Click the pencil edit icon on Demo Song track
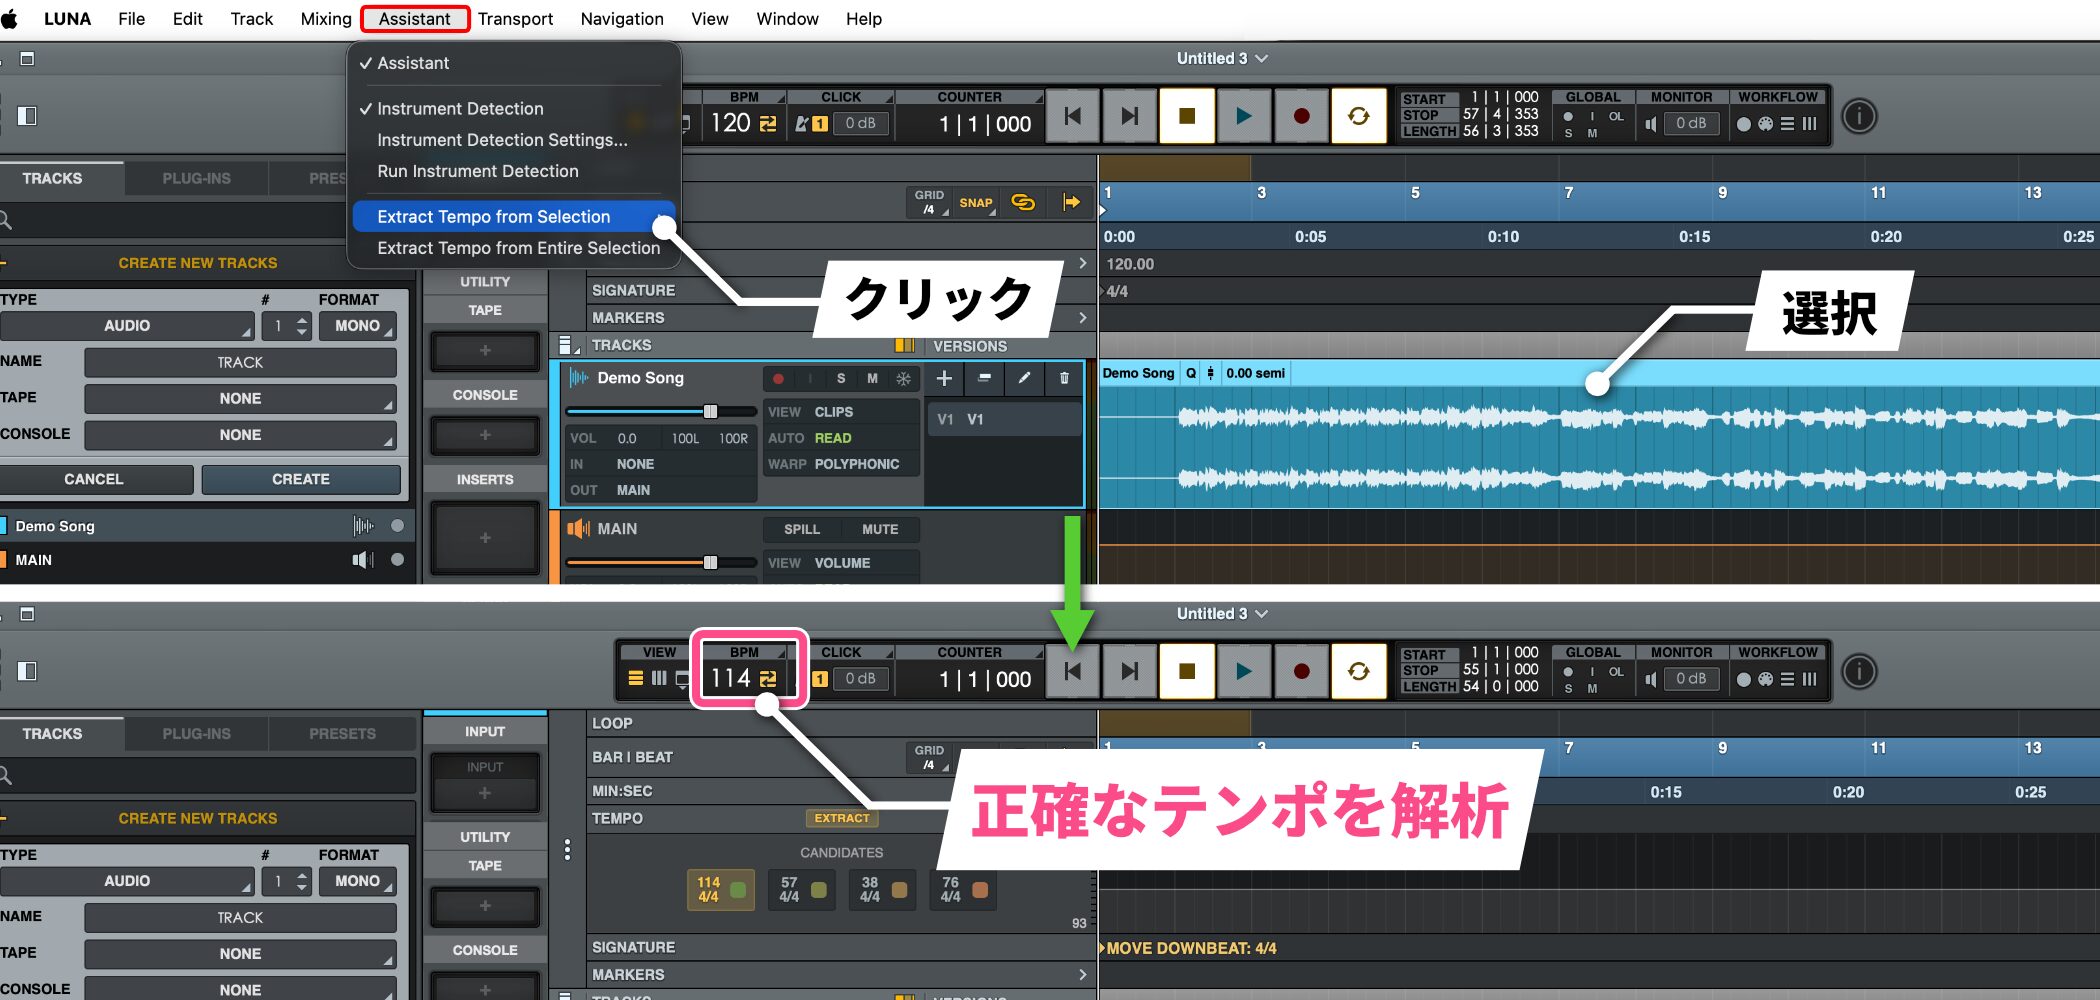 [x=1024, y=378]
